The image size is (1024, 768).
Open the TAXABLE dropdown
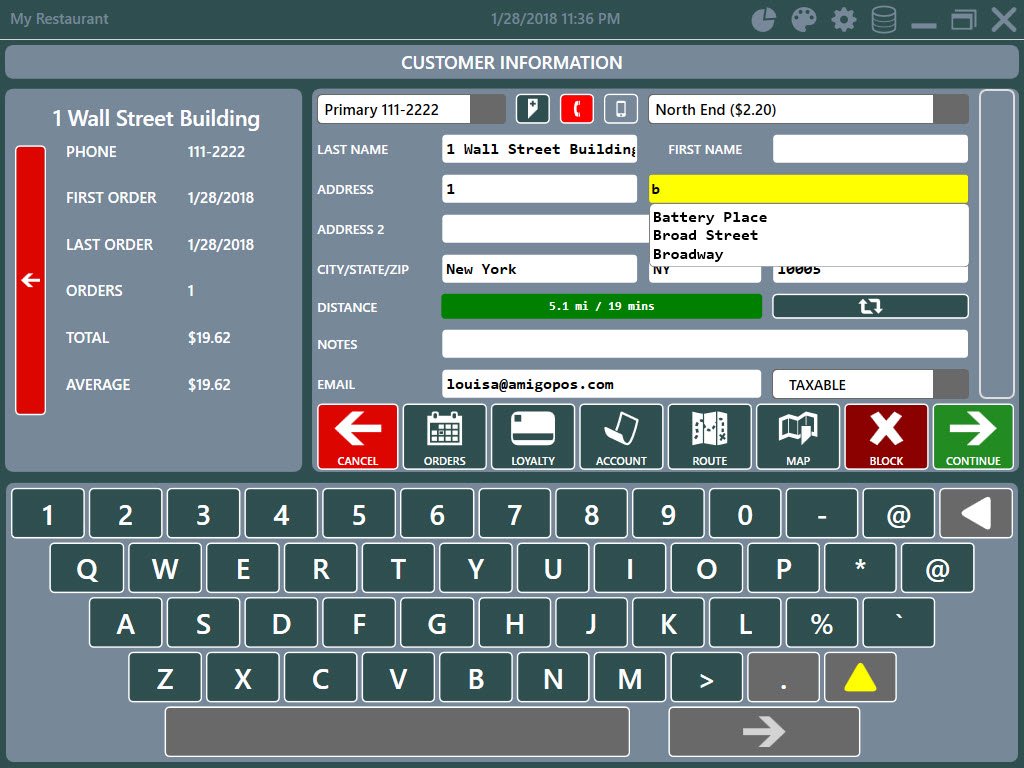click(x=950, y=384)
